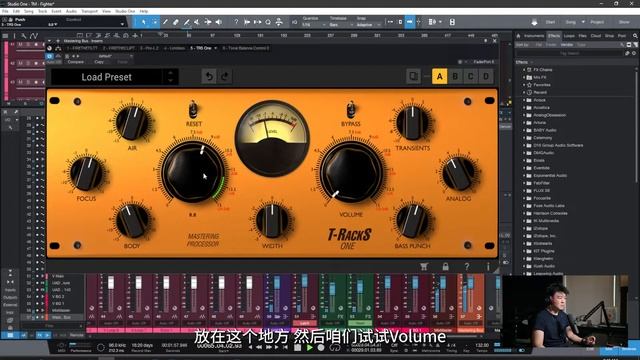Select preset slot B
Viewport: 640px width, 360px height.
[455, 76]
